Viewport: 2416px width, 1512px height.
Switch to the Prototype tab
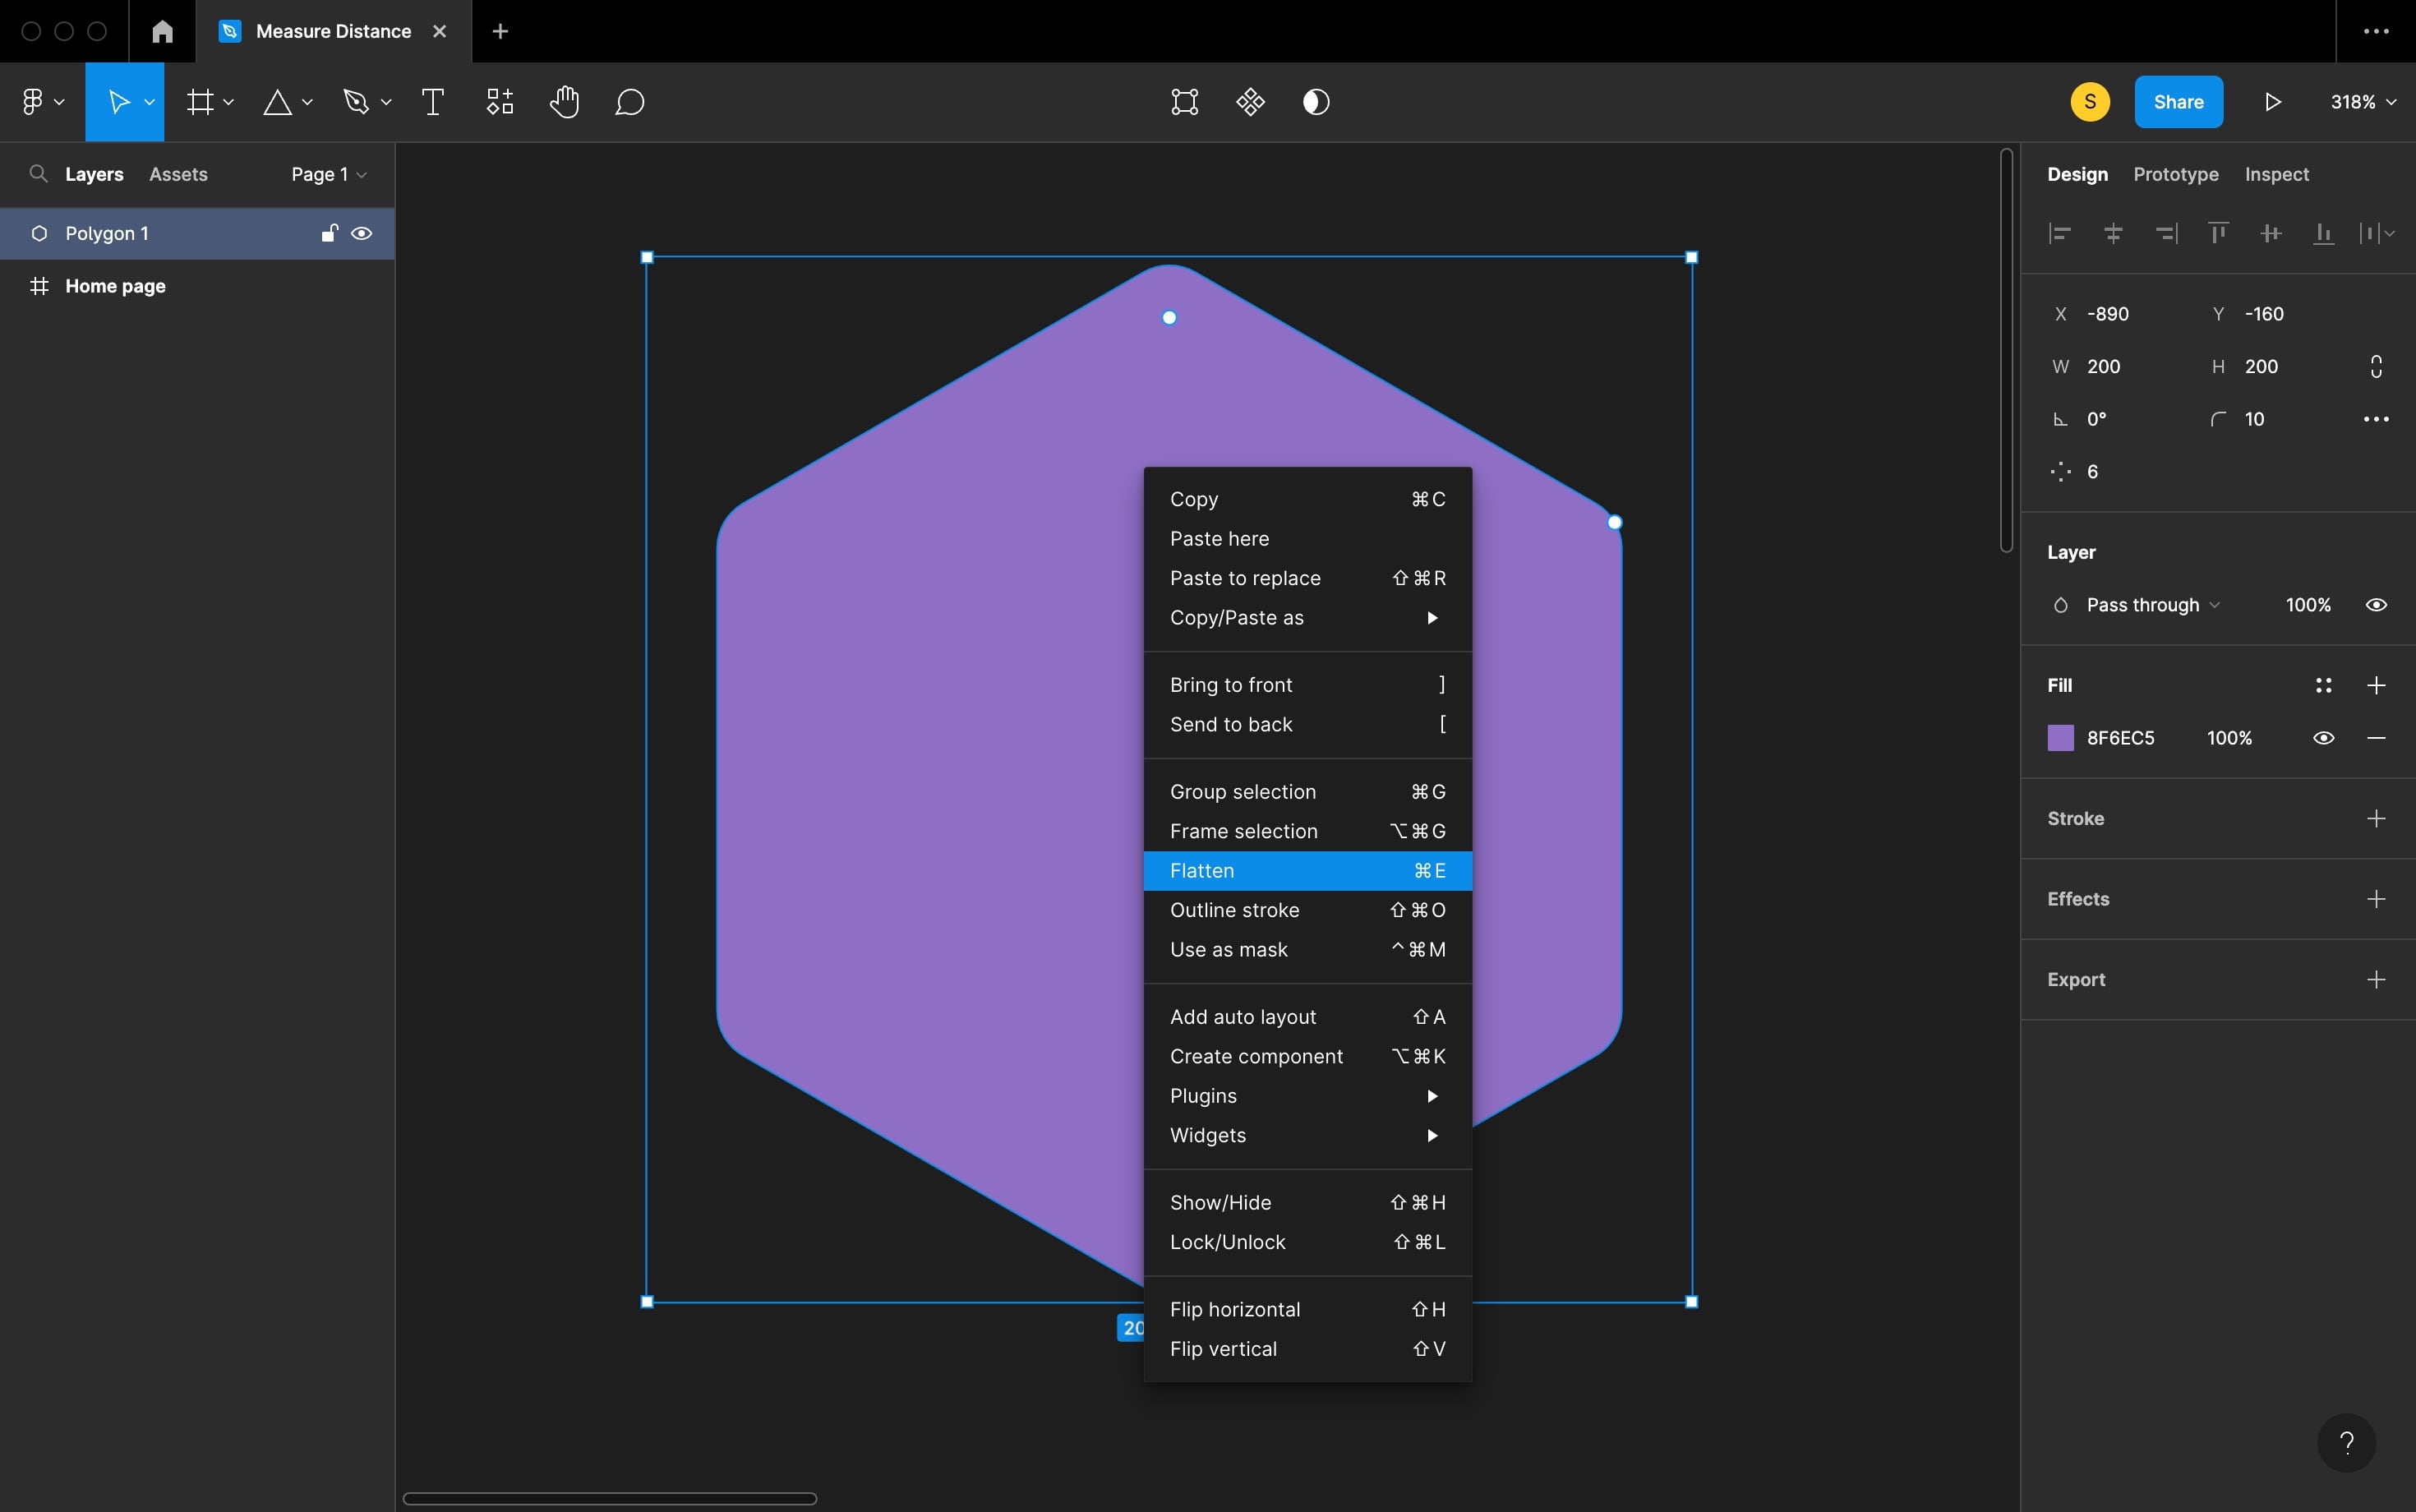[2175, 174]
